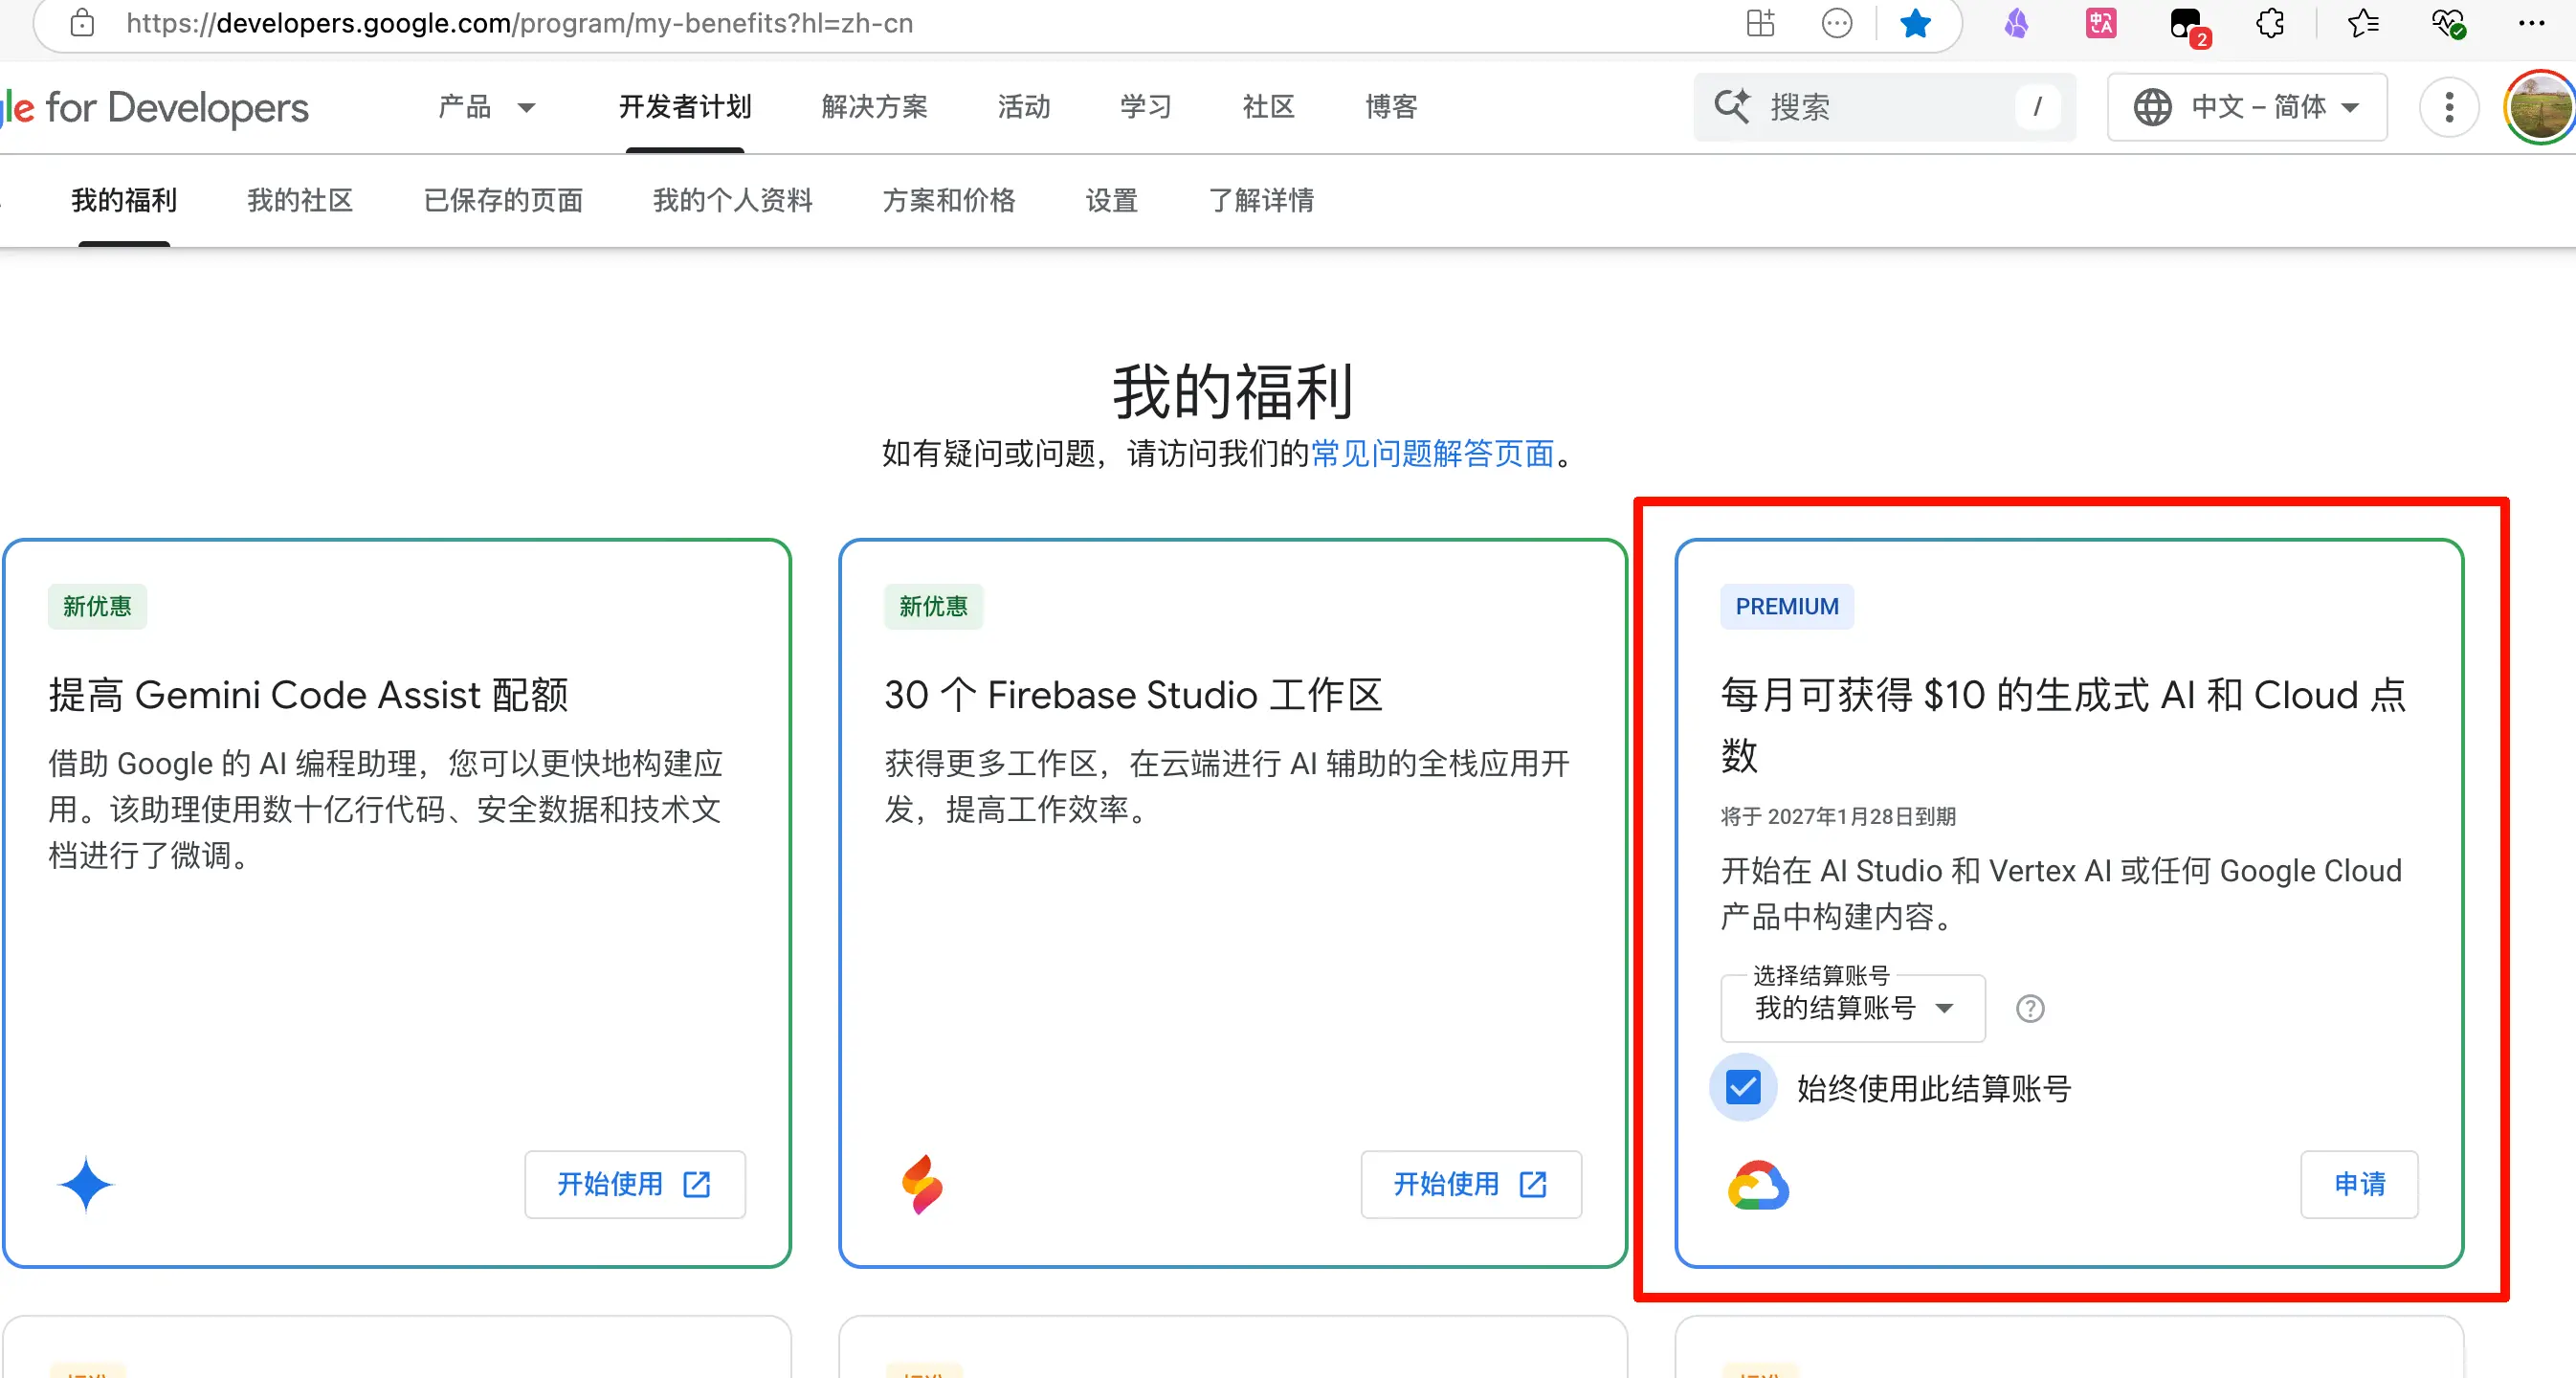Open the favorites list star icon
The height and width of the screenshot is (1378, 2576).
click(2362, 23)
